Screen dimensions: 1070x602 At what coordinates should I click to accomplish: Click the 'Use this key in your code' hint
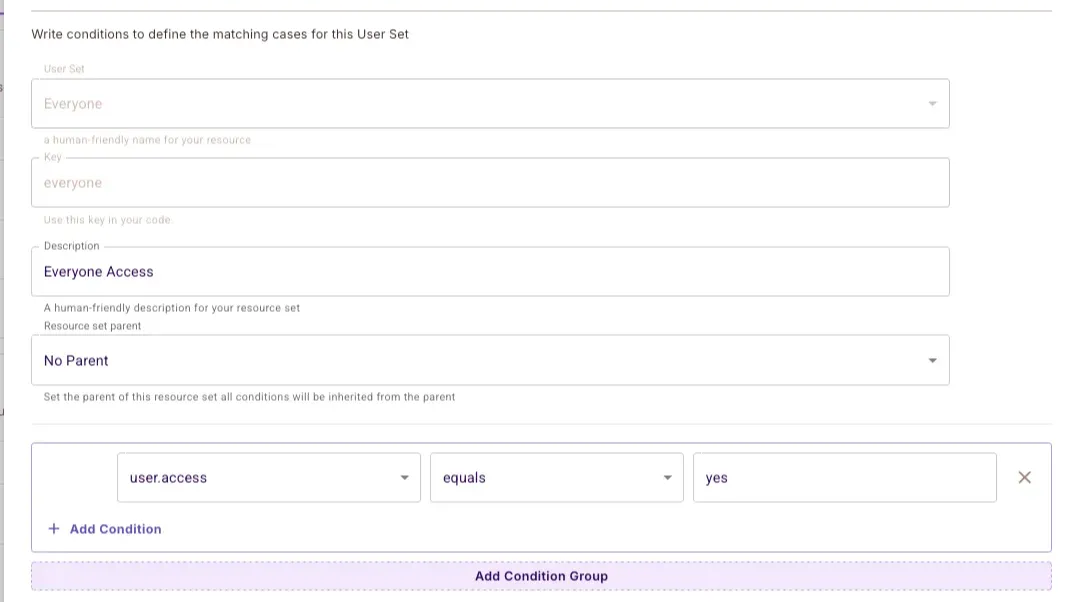pyautogui.click(x=108, y=220)
